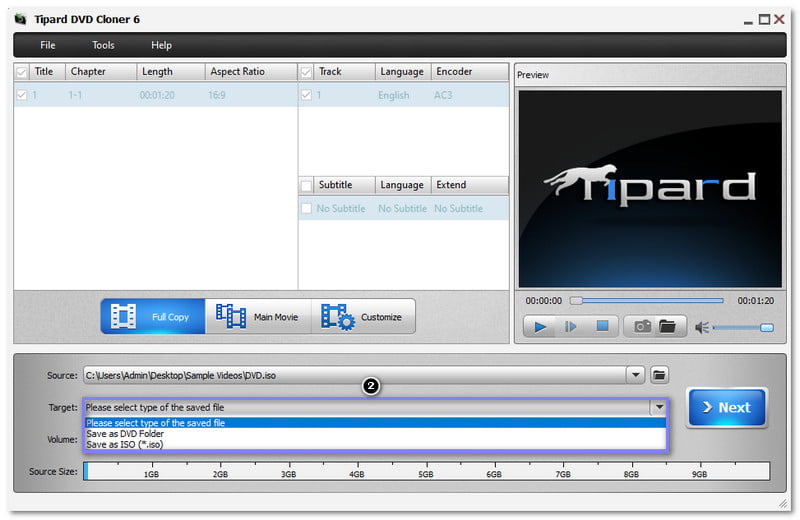The width and height of the screenshot is (800, 520).
Task: Click the English language cell
Action: [393, 95]
